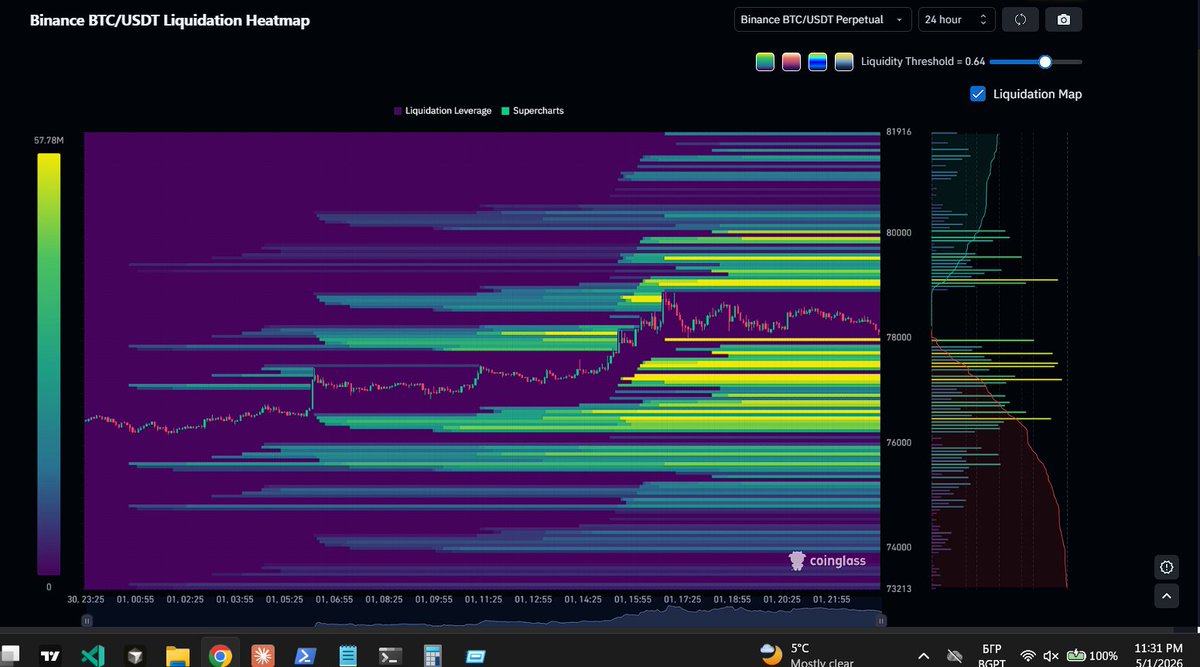Switch to Google Chrome in the taskbar
Image resolution: width=1200 pixels, height=667 pixels.
click(x=219, y=657)
